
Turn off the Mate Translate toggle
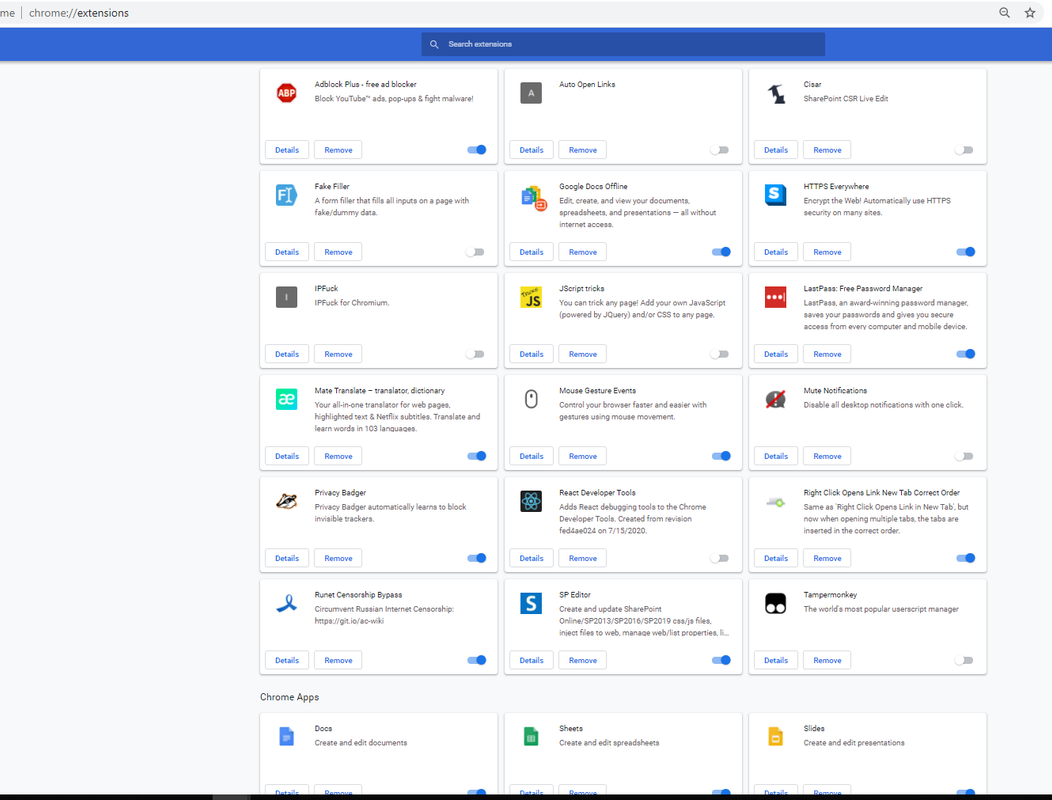(477, 456)
